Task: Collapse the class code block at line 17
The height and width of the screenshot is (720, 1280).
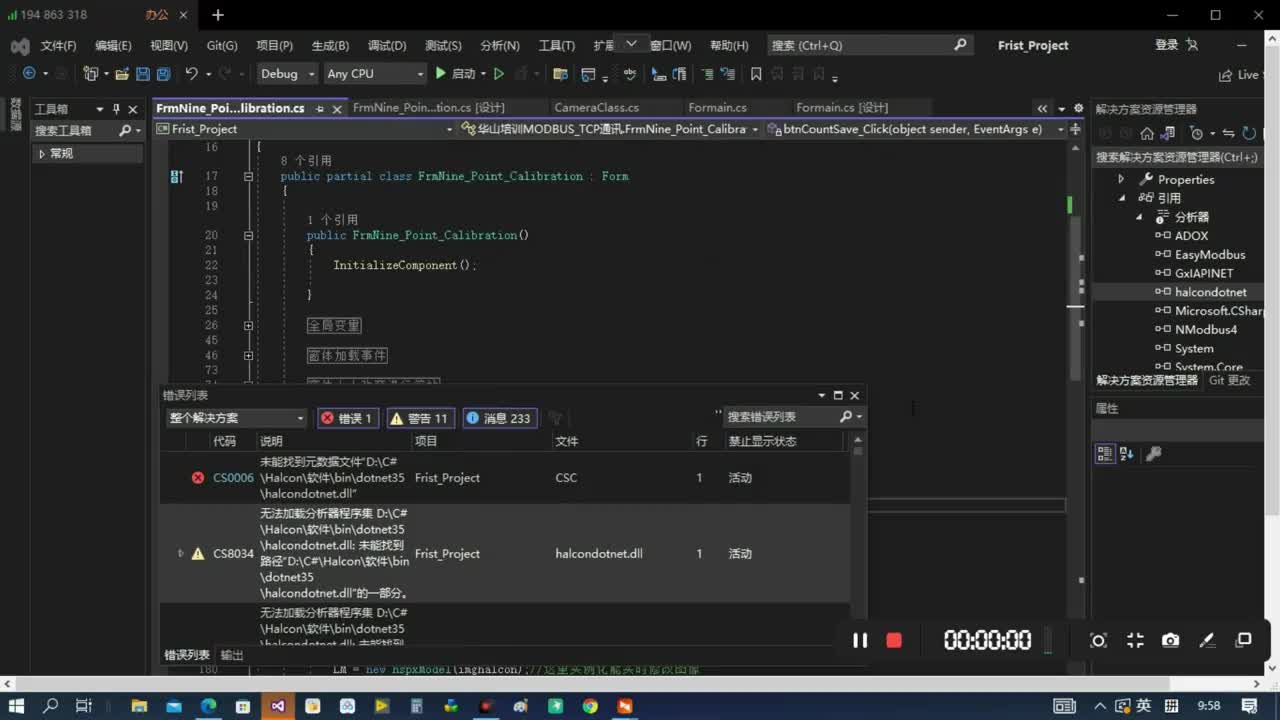Action: pos(248,176)
